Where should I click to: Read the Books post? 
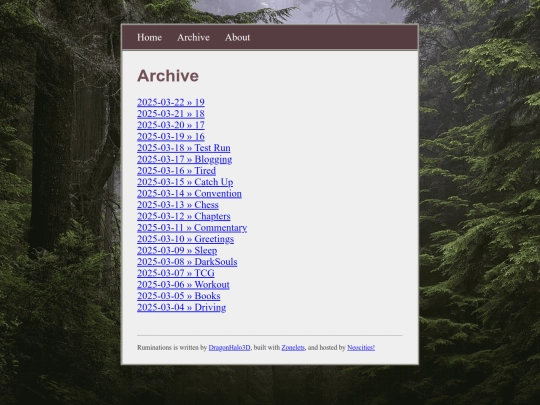coord(179,296)
